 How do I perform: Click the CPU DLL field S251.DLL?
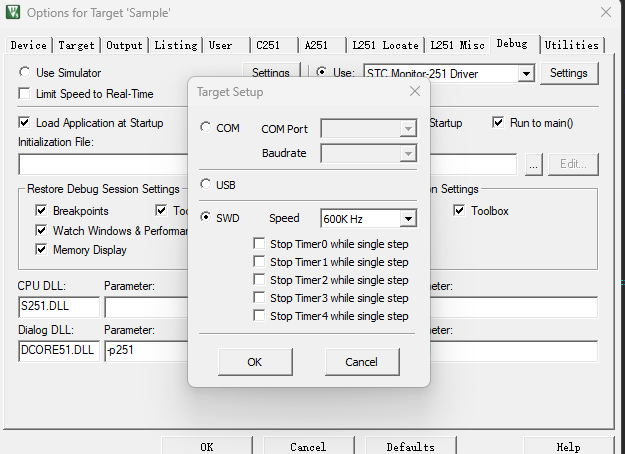click(59, 307)
